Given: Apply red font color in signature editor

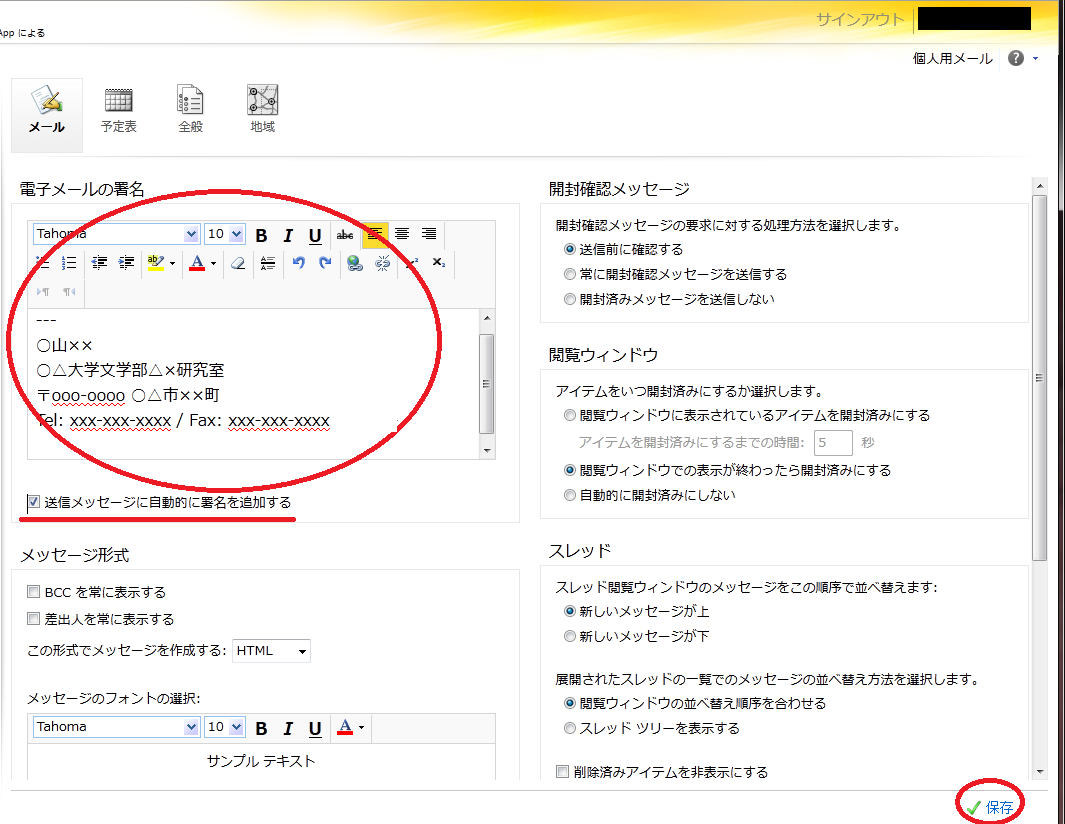Looking at the screenshot, I should pos(197,263).
